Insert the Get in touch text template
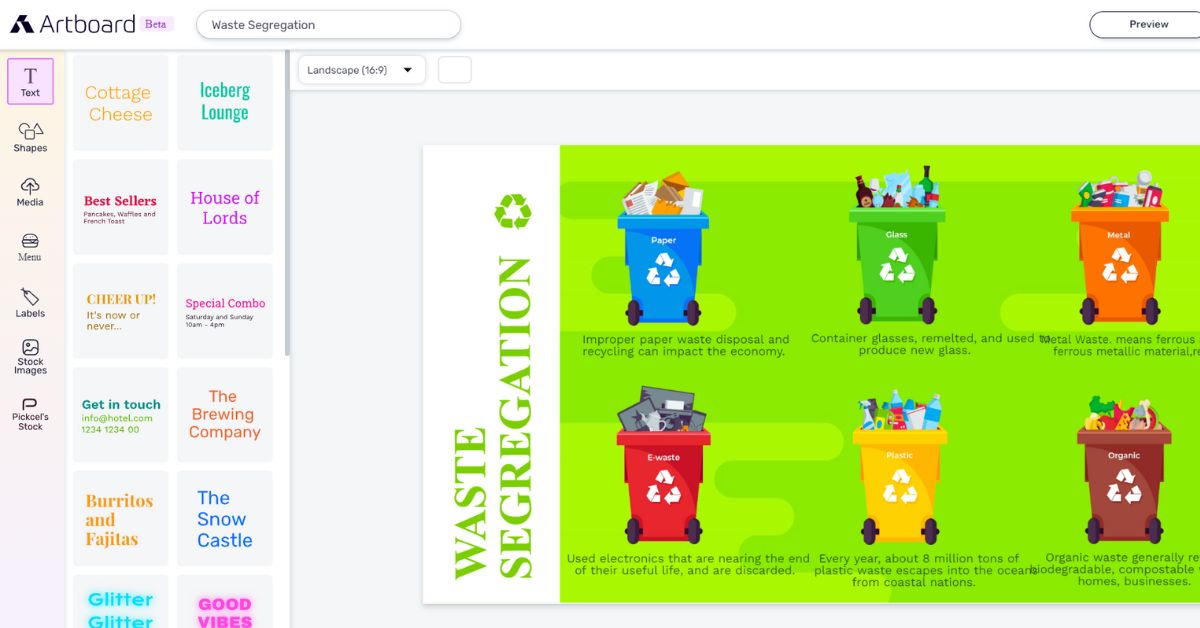The height and width of the screenshot is (628, 1200). (x=121, y=415)
